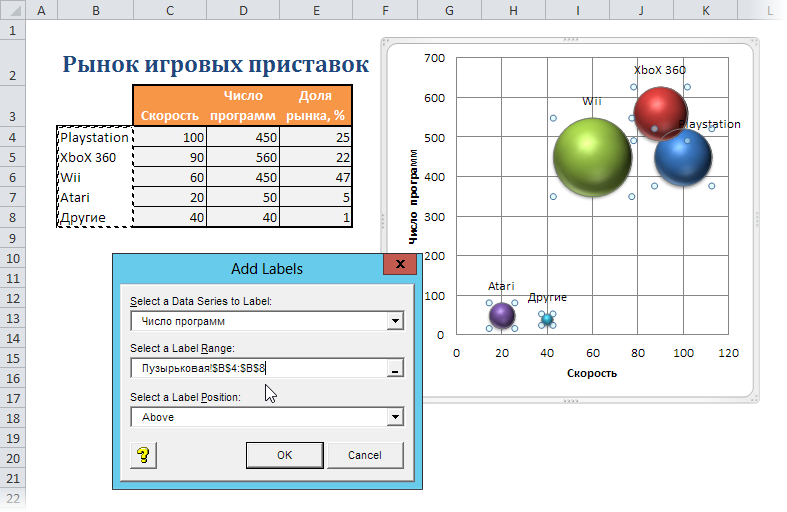Viewport: 787px width, 512px height.
Task: Select the vertical axis title Число программ
Action: click(x=412, y=198)
